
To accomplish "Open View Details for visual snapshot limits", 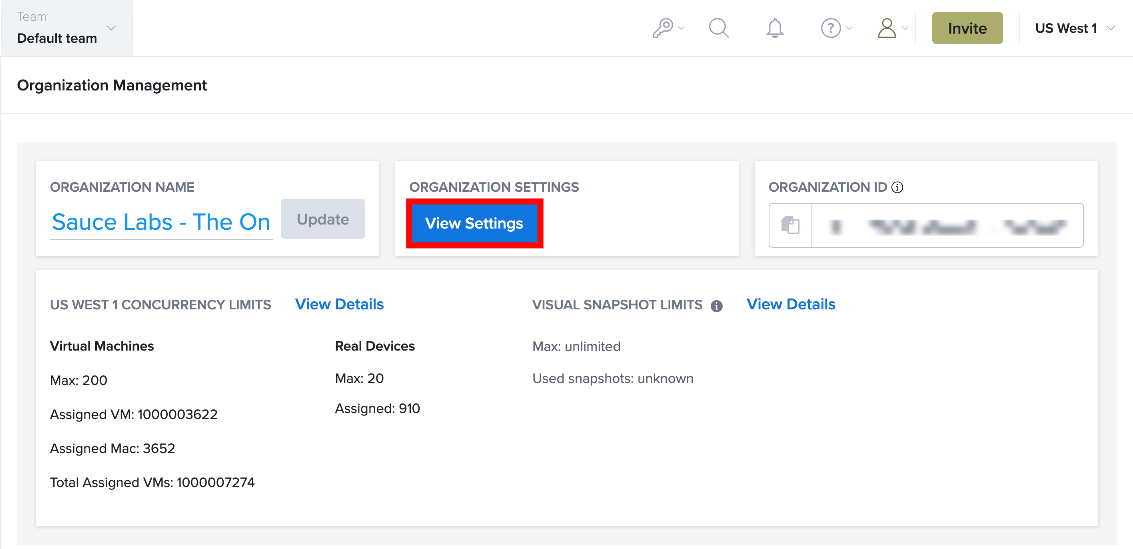I will (x=791, y=304).
